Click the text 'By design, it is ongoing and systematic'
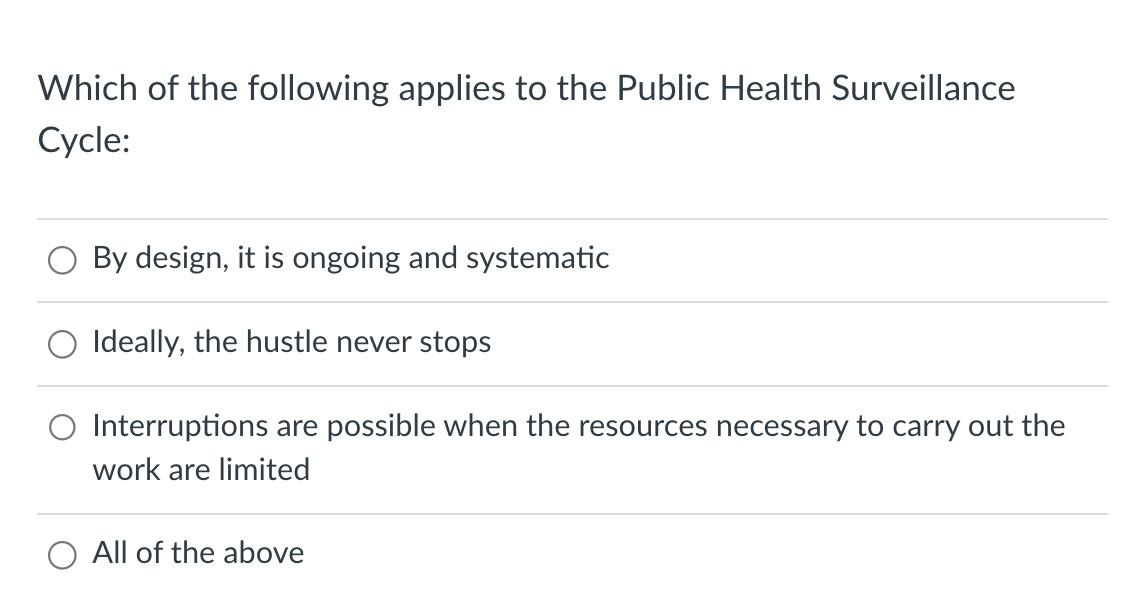This screenshot has height=614, width=1124. [x=350, y=258]
